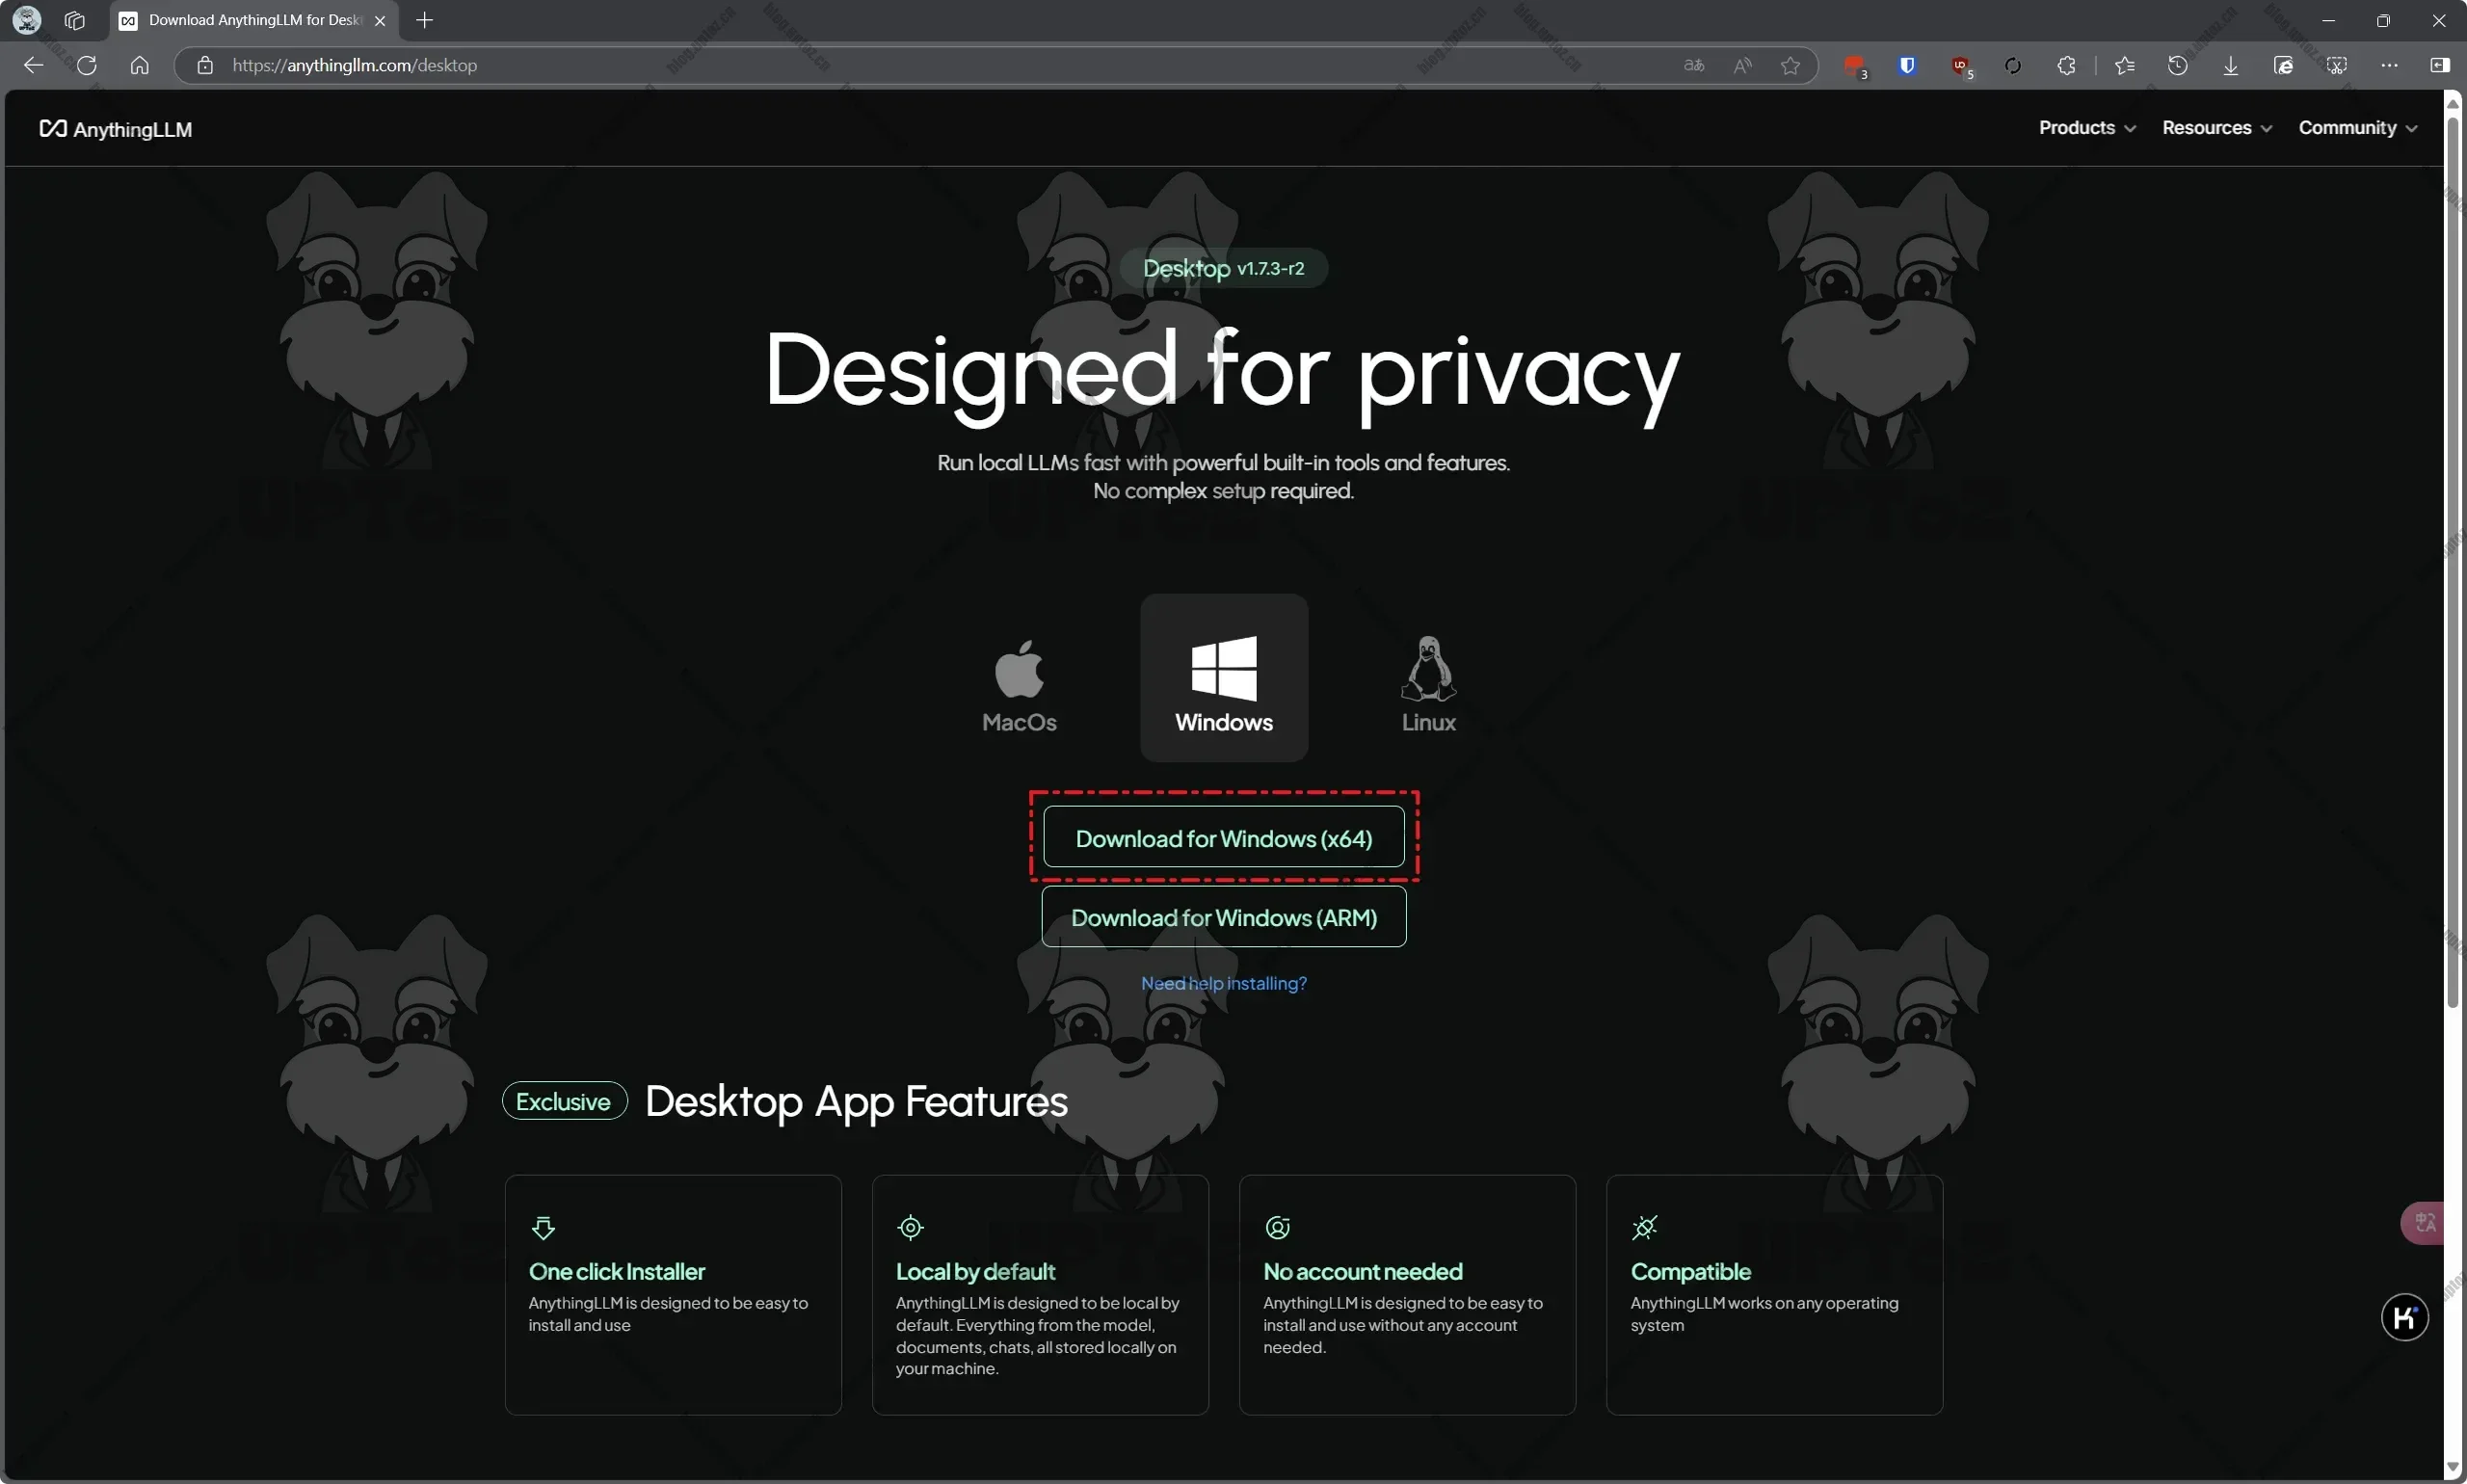The height and width of the screenshot is (1484, 2467).
Task: Open Internet Explorer mode icon
Action: (x=2283, y=65)
